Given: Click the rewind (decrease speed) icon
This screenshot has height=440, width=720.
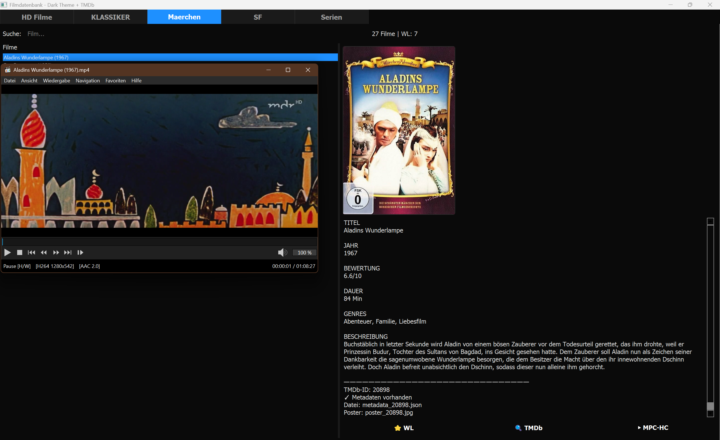Looking at the screenshot, I should click(x=44, y=252).
